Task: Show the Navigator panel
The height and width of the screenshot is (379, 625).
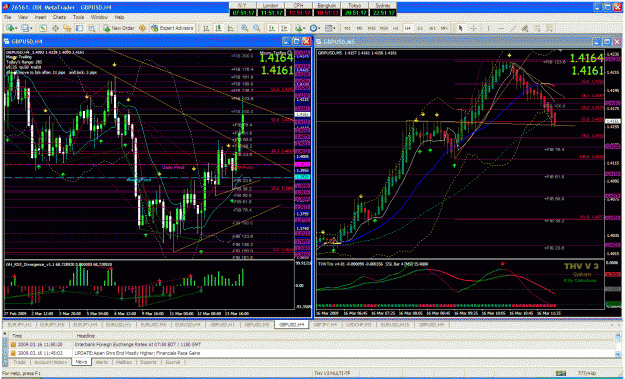Action: (x=67, y=28)
